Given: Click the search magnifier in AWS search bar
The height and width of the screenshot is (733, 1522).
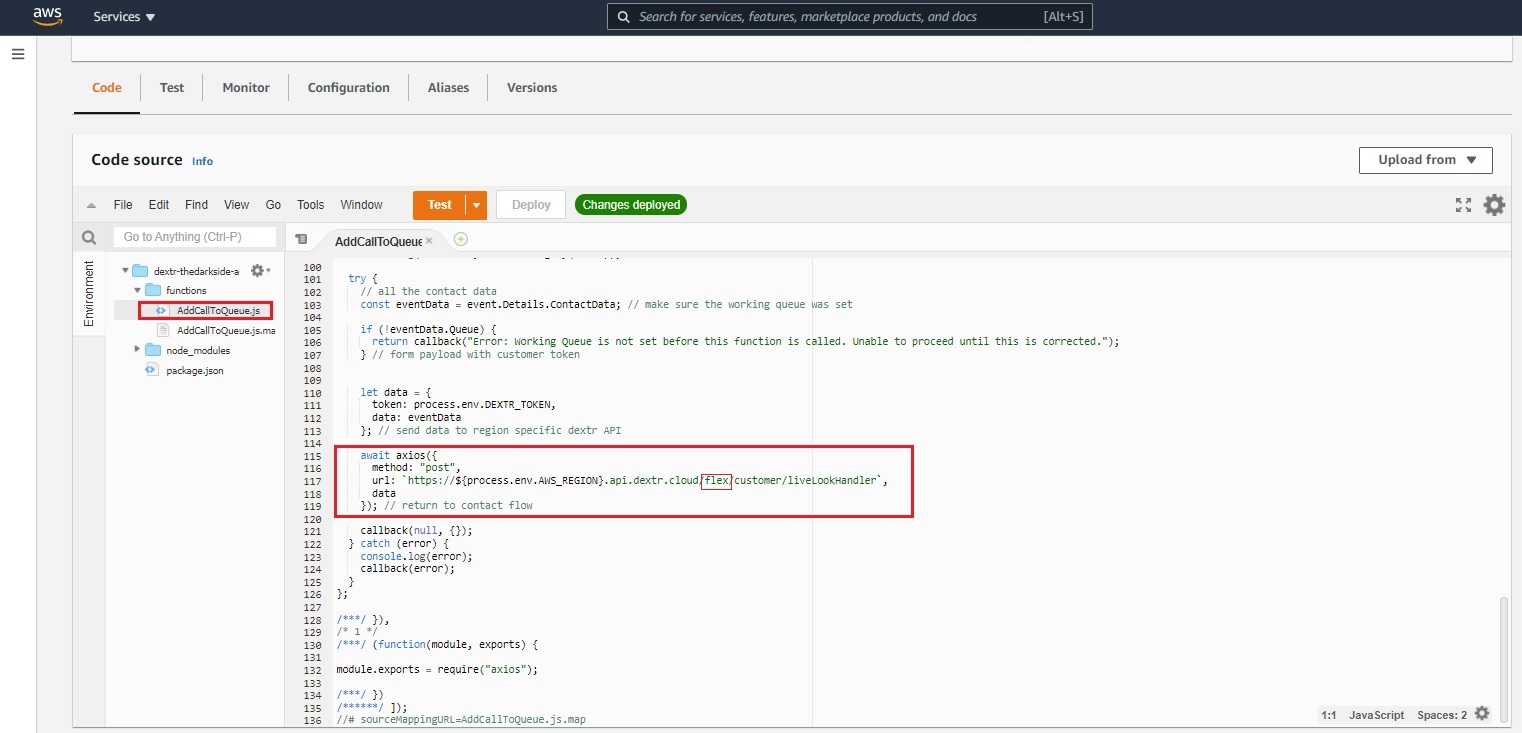Looking at the screenshot, I should 623,17.
